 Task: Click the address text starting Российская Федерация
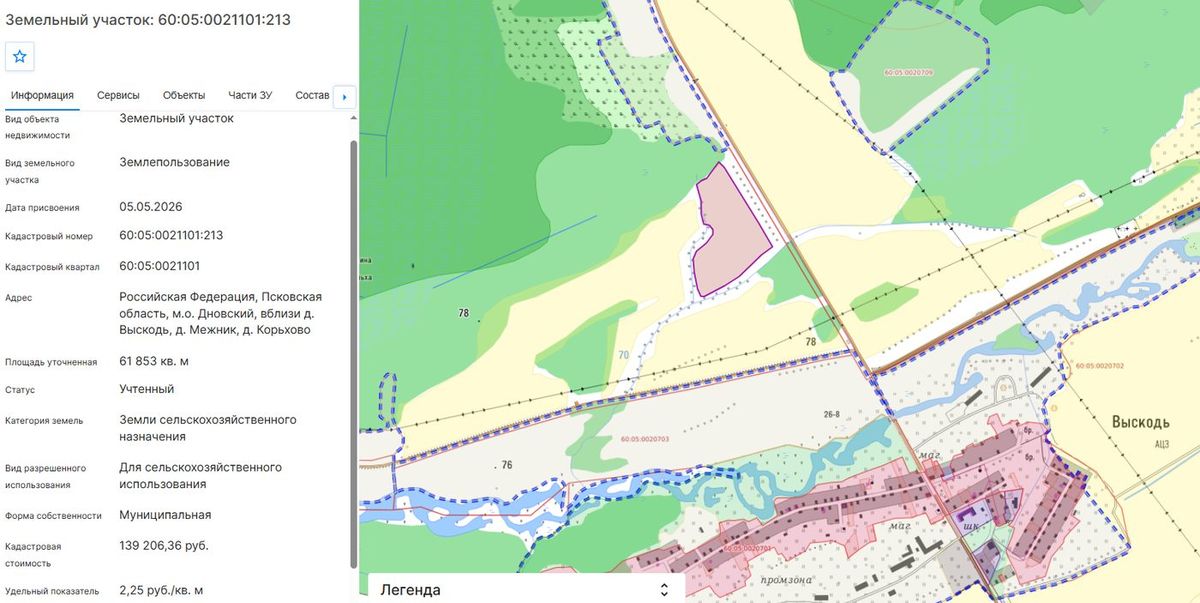point(220,313)
